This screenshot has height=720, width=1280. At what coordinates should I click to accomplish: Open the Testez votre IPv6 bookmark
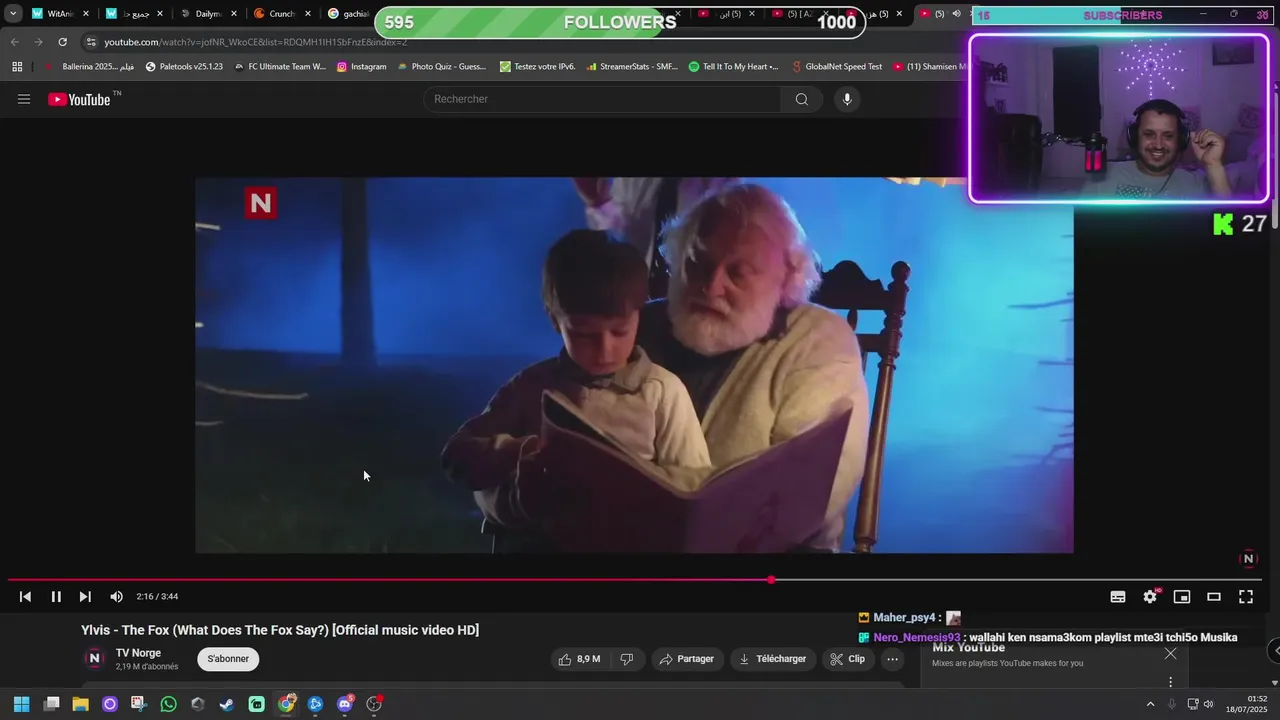(x=537, y=67)
